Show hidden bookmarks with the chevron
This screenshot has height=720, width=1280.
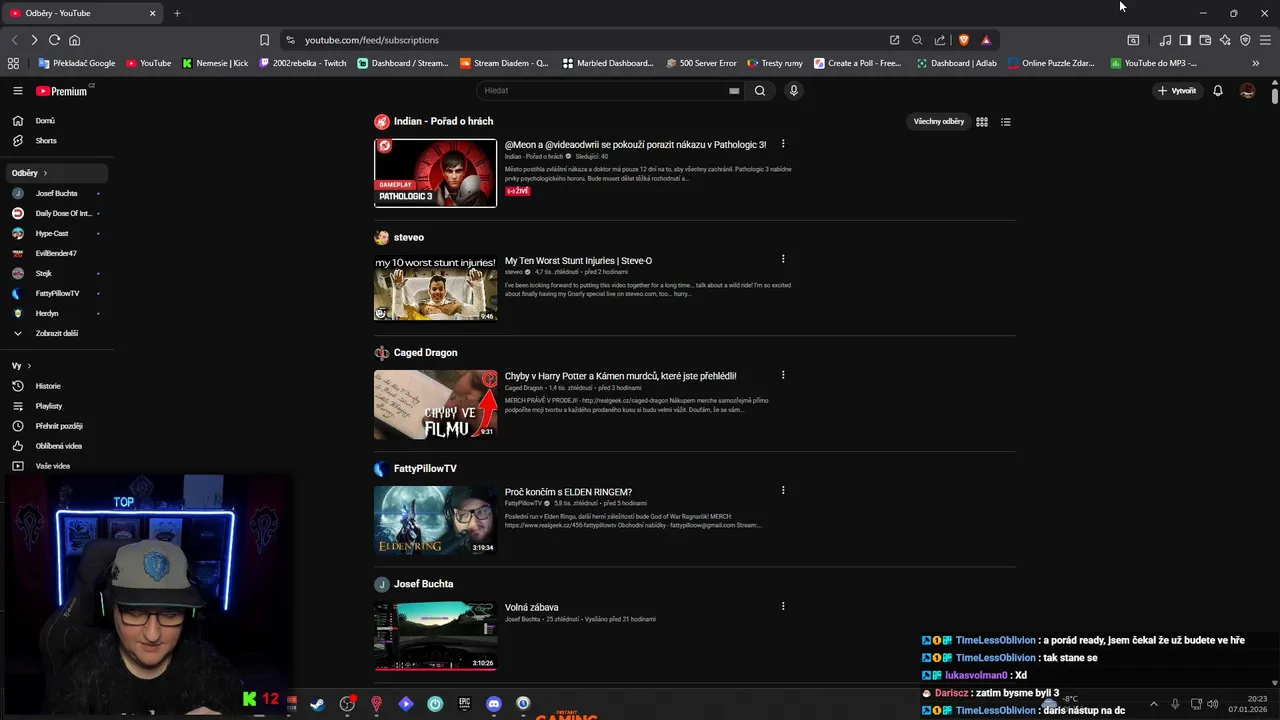pos(1256,63)
